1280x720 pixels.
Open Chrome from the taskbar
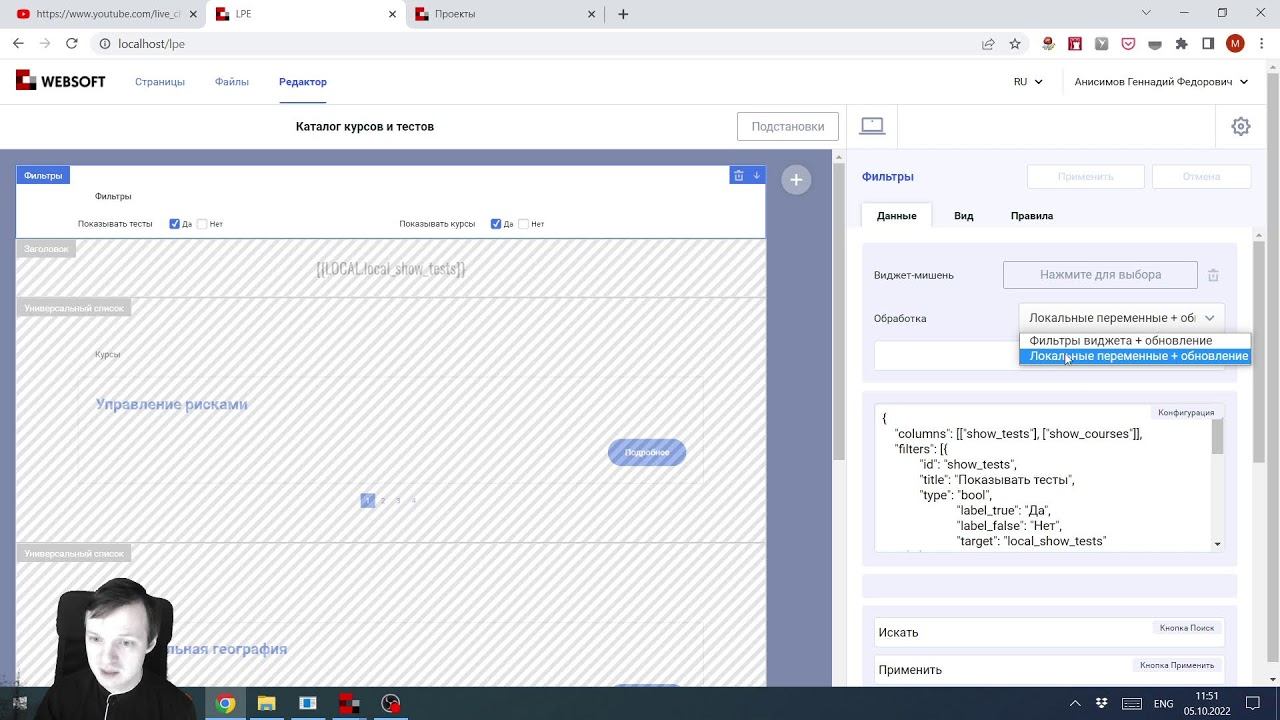tap(226, 704)
